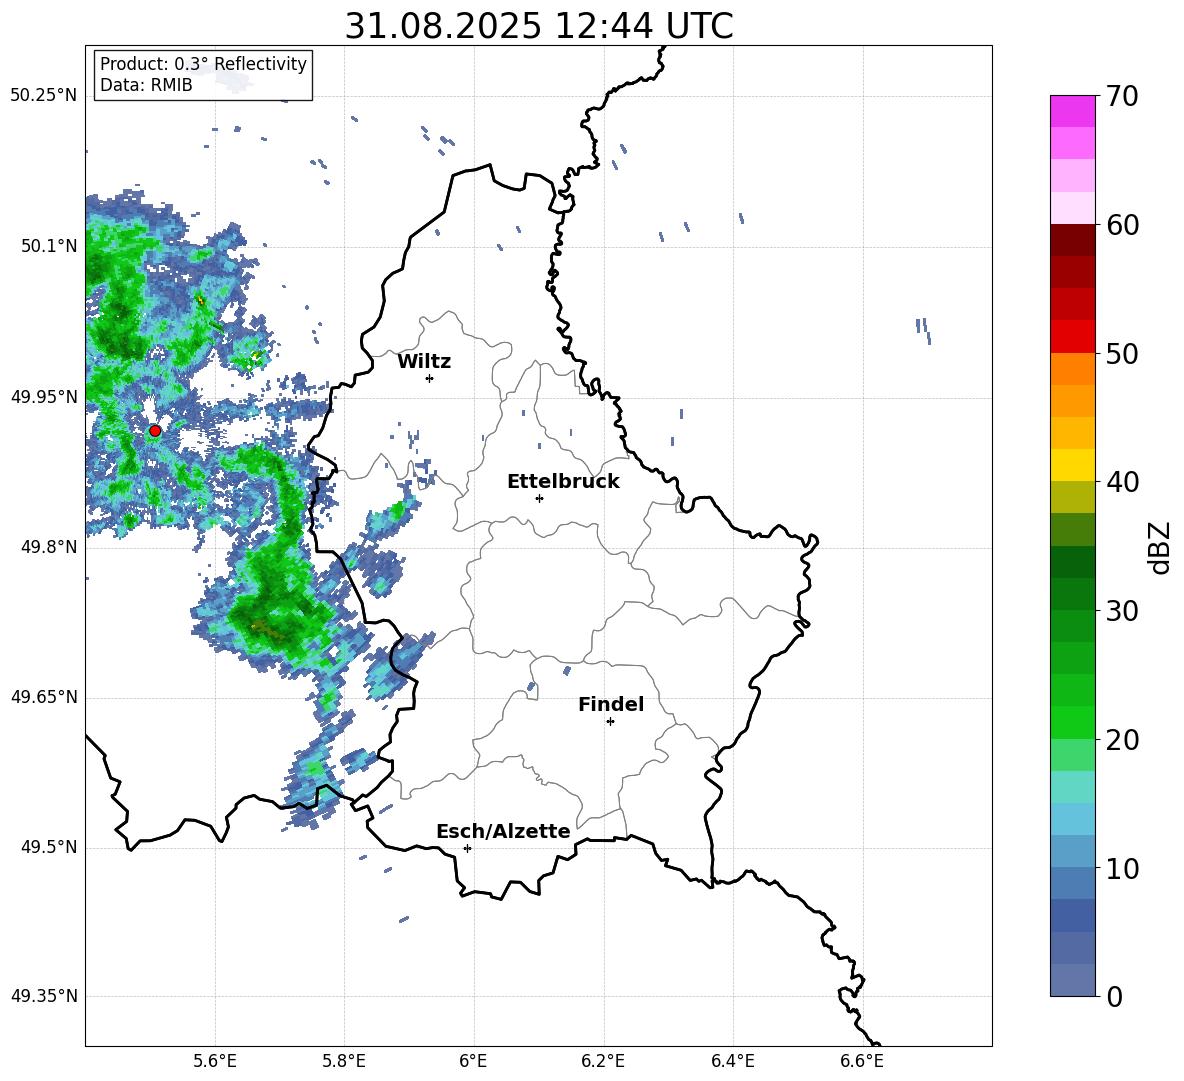The width and height of the screenshot is (1184, 1081).
Task: Click the red radar site marker
Action: click(x=155, y=431)
